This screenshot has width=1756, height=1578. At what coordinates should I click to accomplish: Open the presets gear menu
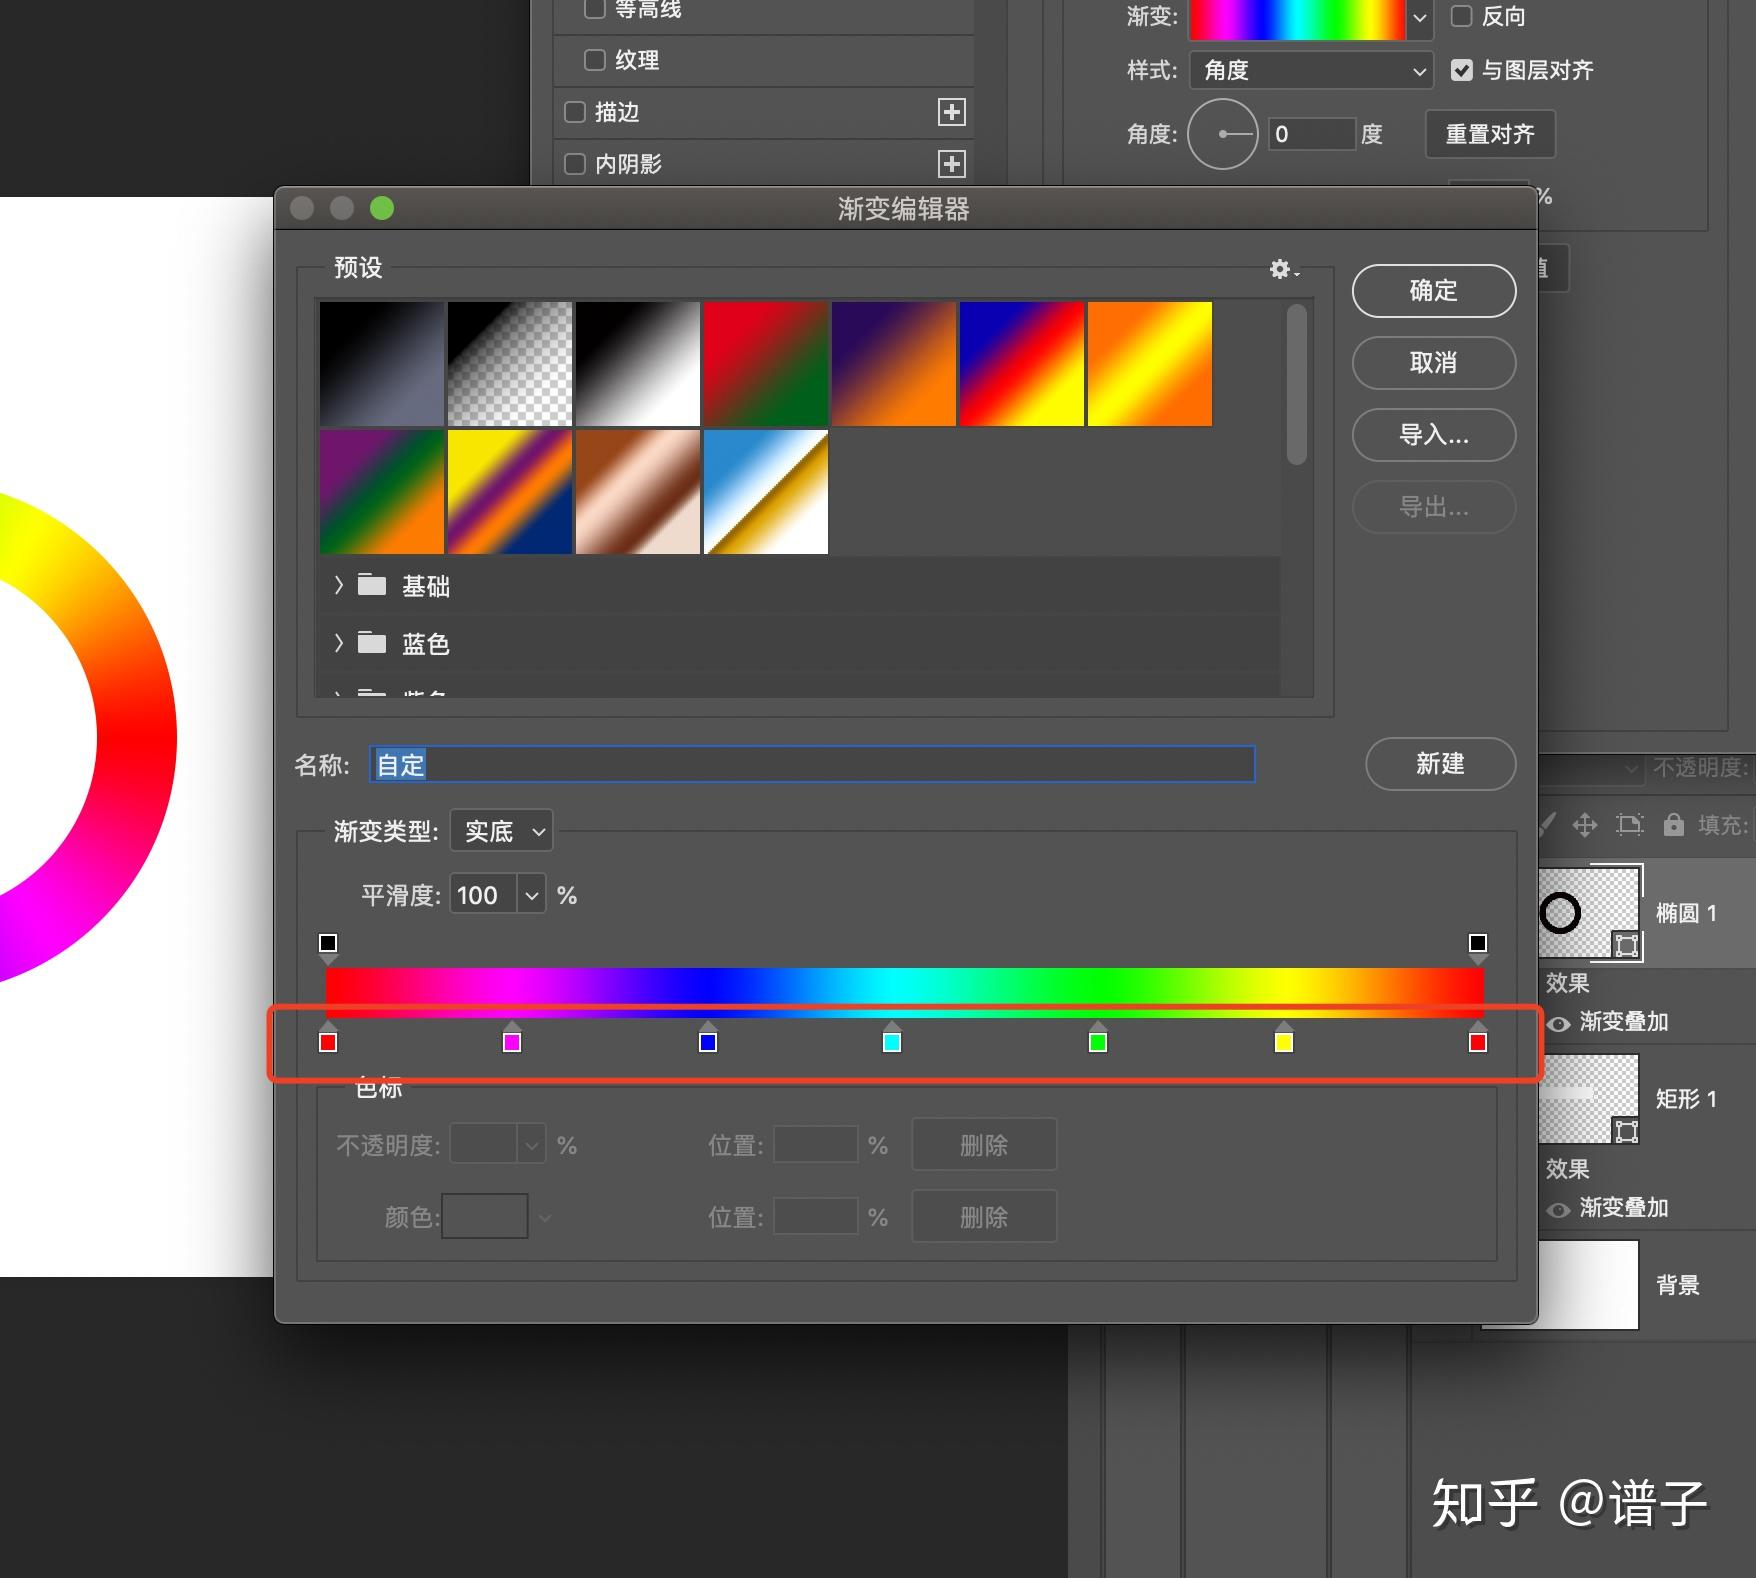tap(1283, 269)
